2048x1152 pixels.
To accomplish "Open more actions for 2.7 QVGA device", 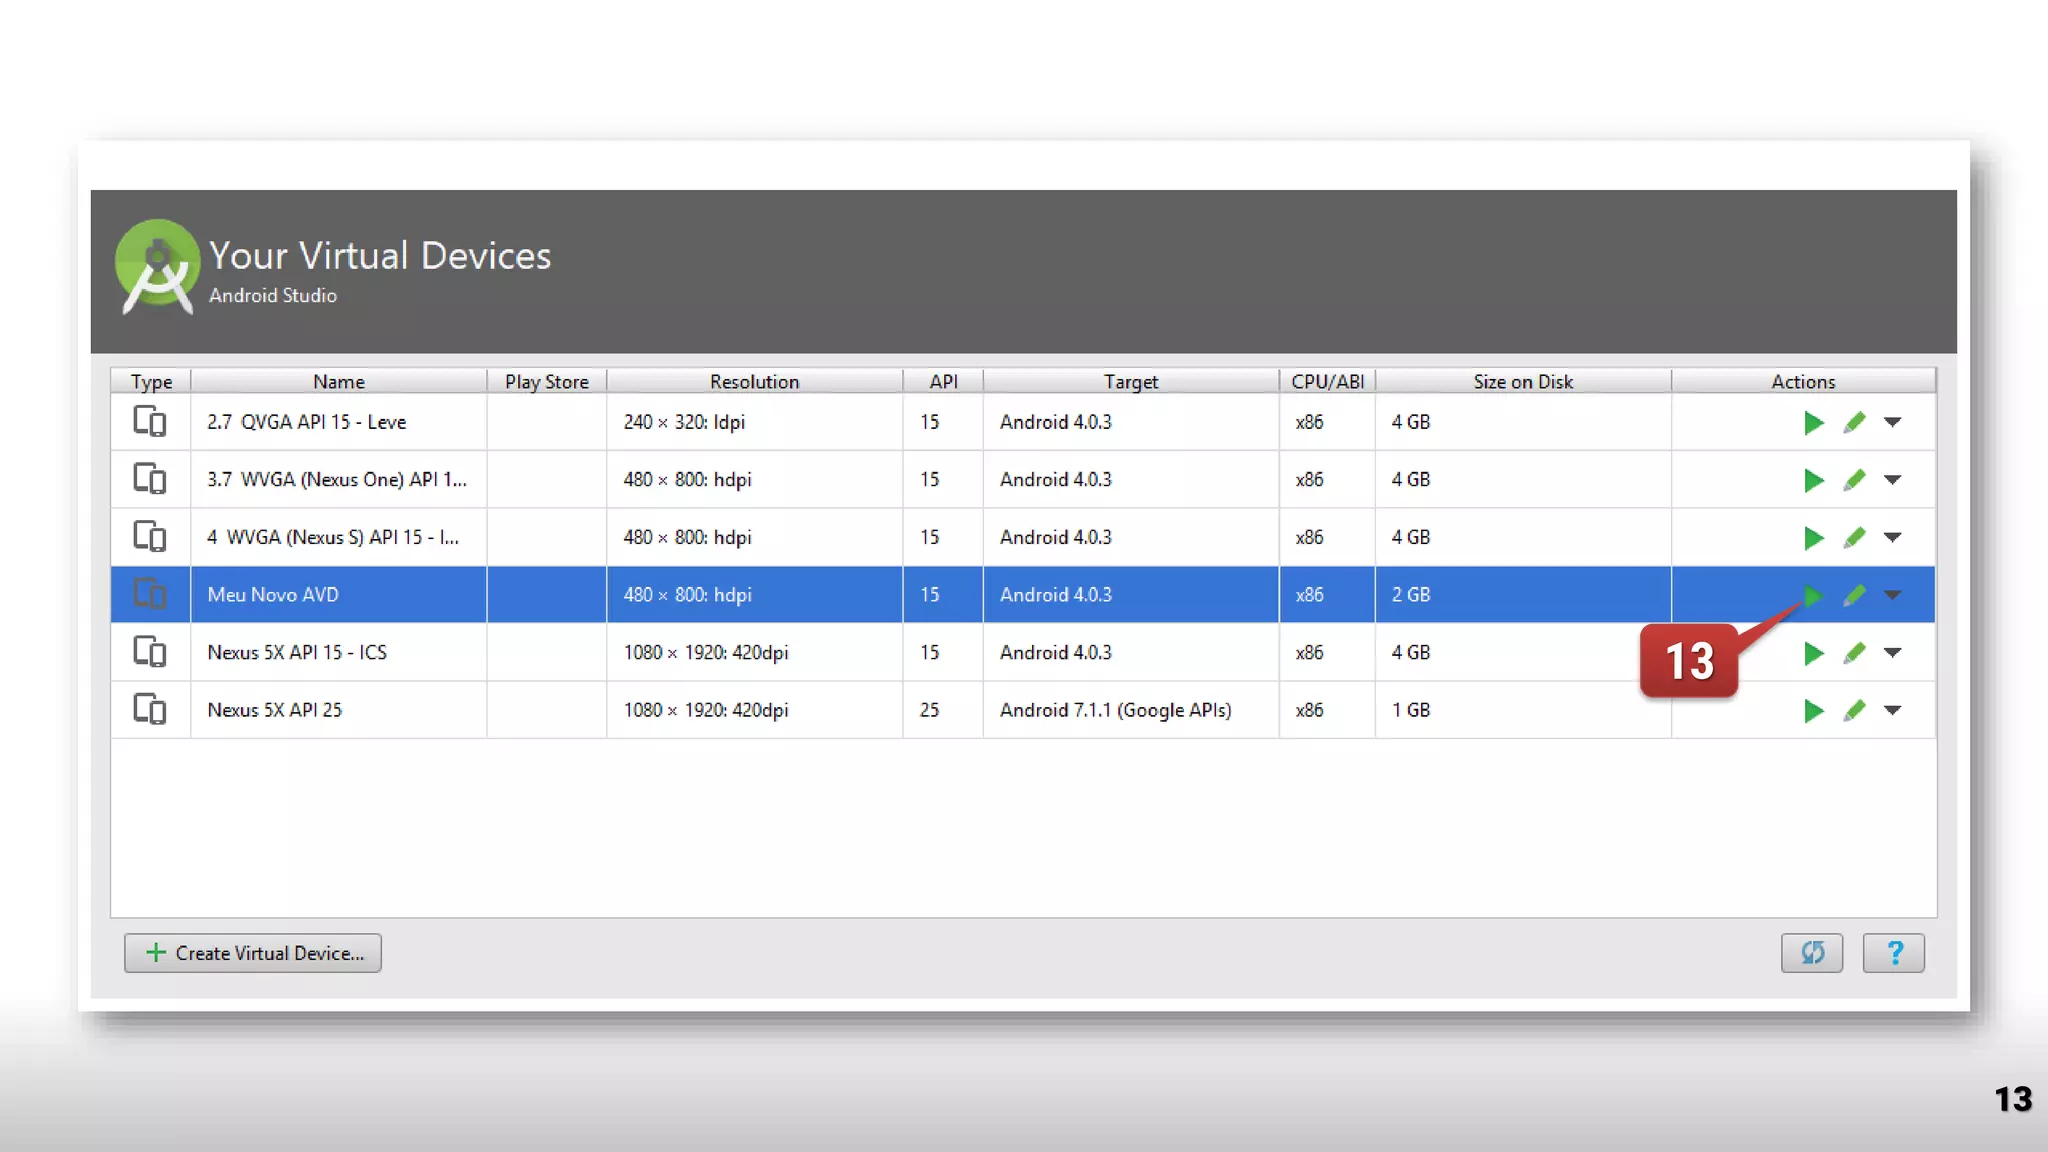I will (x=1892, y=423).
